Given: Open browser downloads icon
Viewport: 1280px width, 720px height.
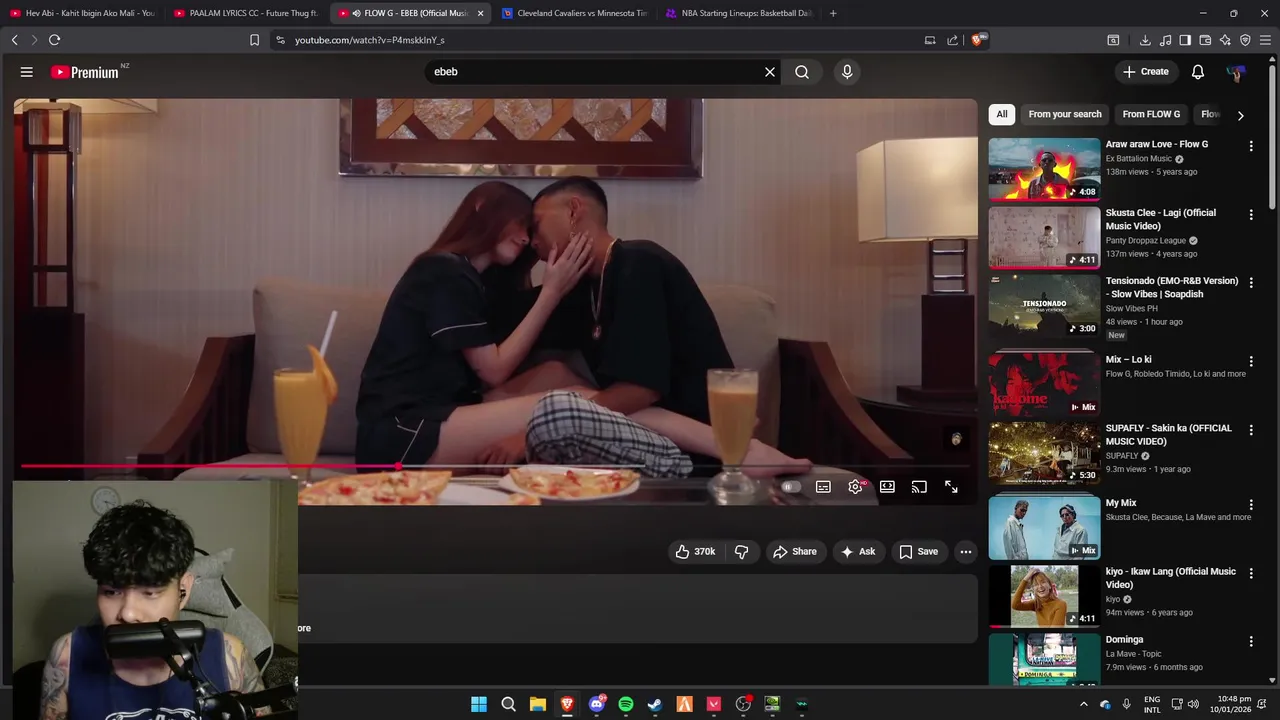Looking at the screenshot, I should pos(1145,40).
